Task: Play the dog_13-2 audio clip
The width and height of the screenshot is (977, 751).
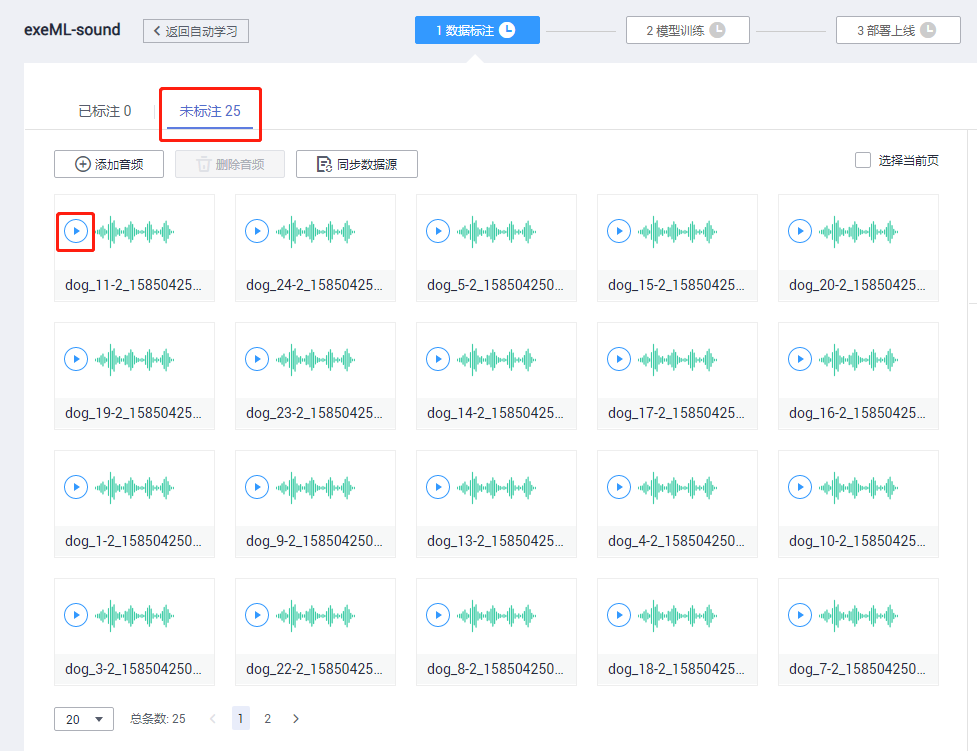Action: (x=438, y=487)
